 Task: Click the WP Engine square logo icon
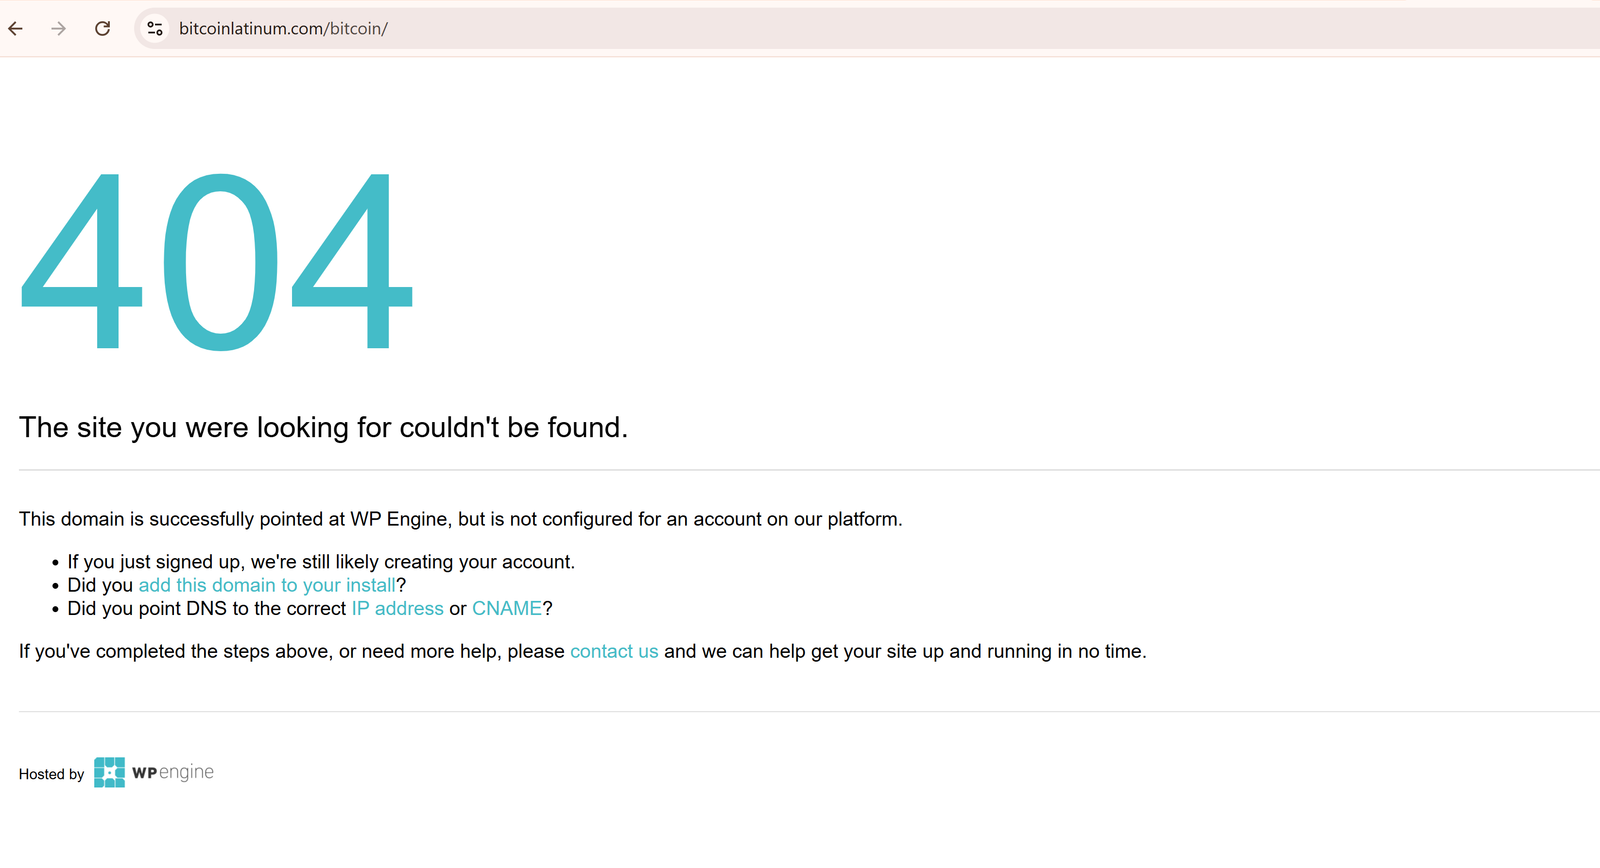point(109,772)
